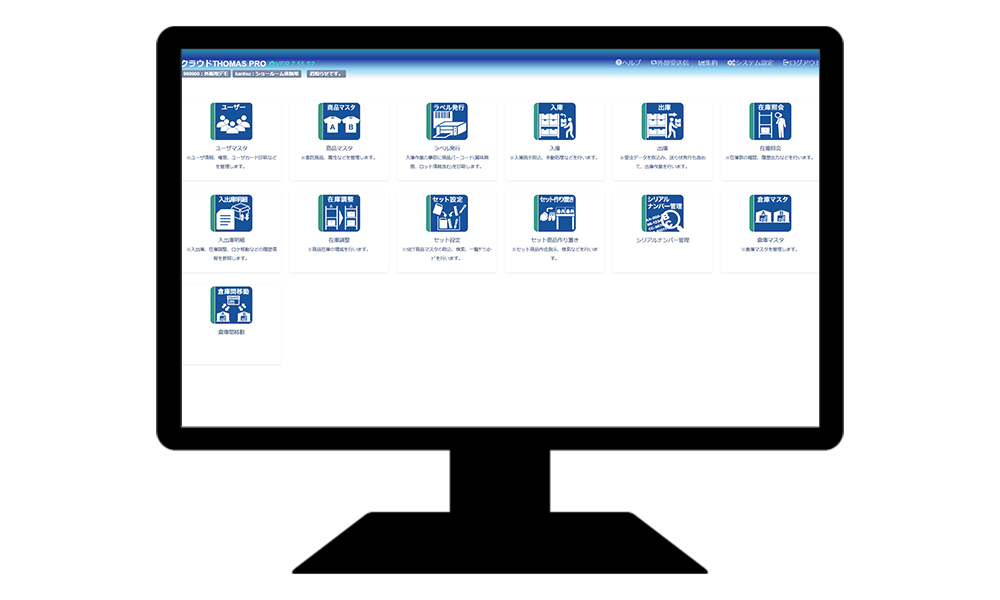Image resolution: width=1000 pixels, height=600 pixels.
Task: Open the シリアルナンバー管理 serial number icon
Action: click(662, 213)
